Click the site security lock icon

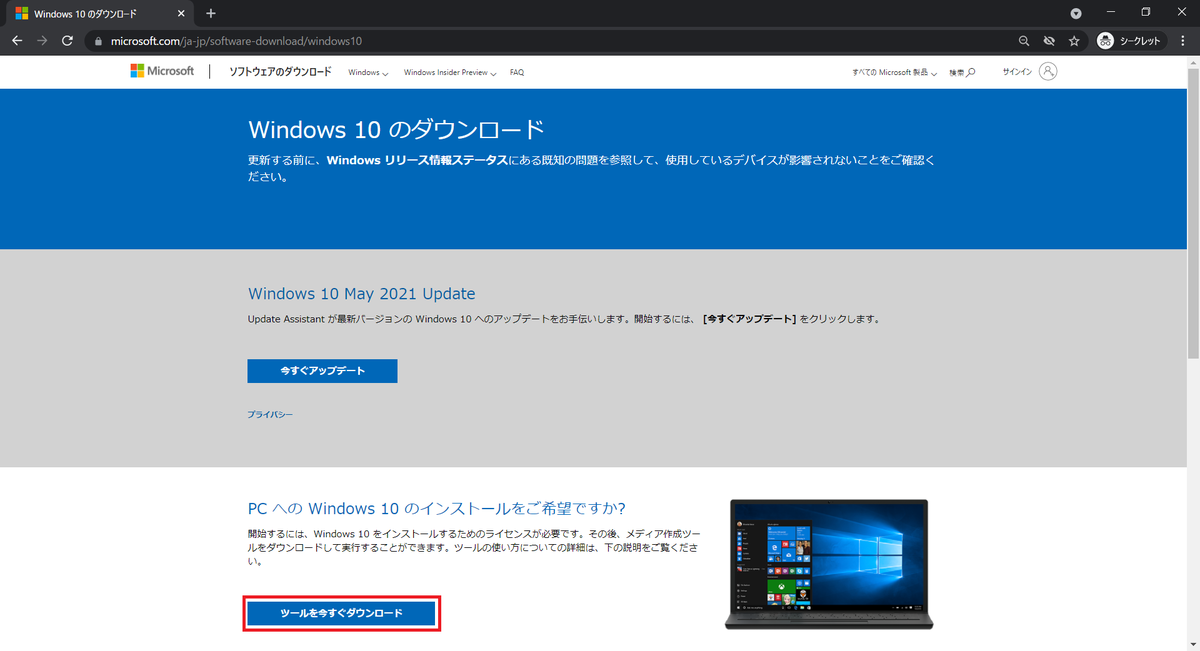pos(96,41)
